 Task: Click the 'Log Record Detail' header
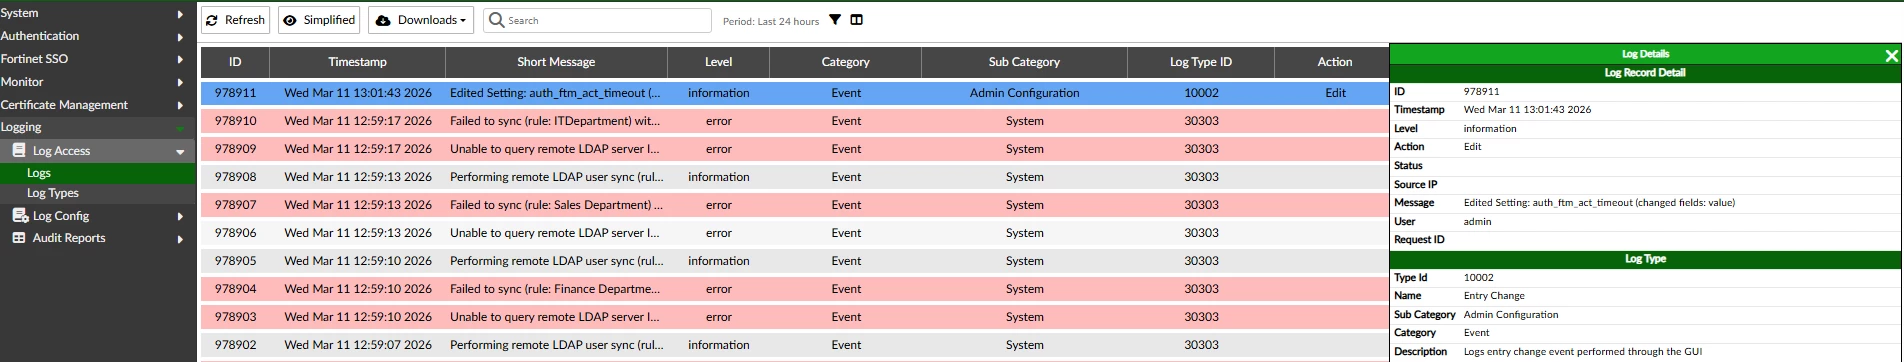coord(1645,73)
